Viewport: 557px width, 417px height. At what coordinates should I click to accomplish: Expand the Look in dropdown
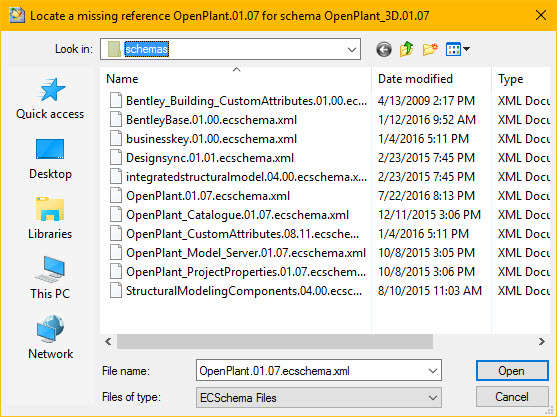[x=352, y=49]
